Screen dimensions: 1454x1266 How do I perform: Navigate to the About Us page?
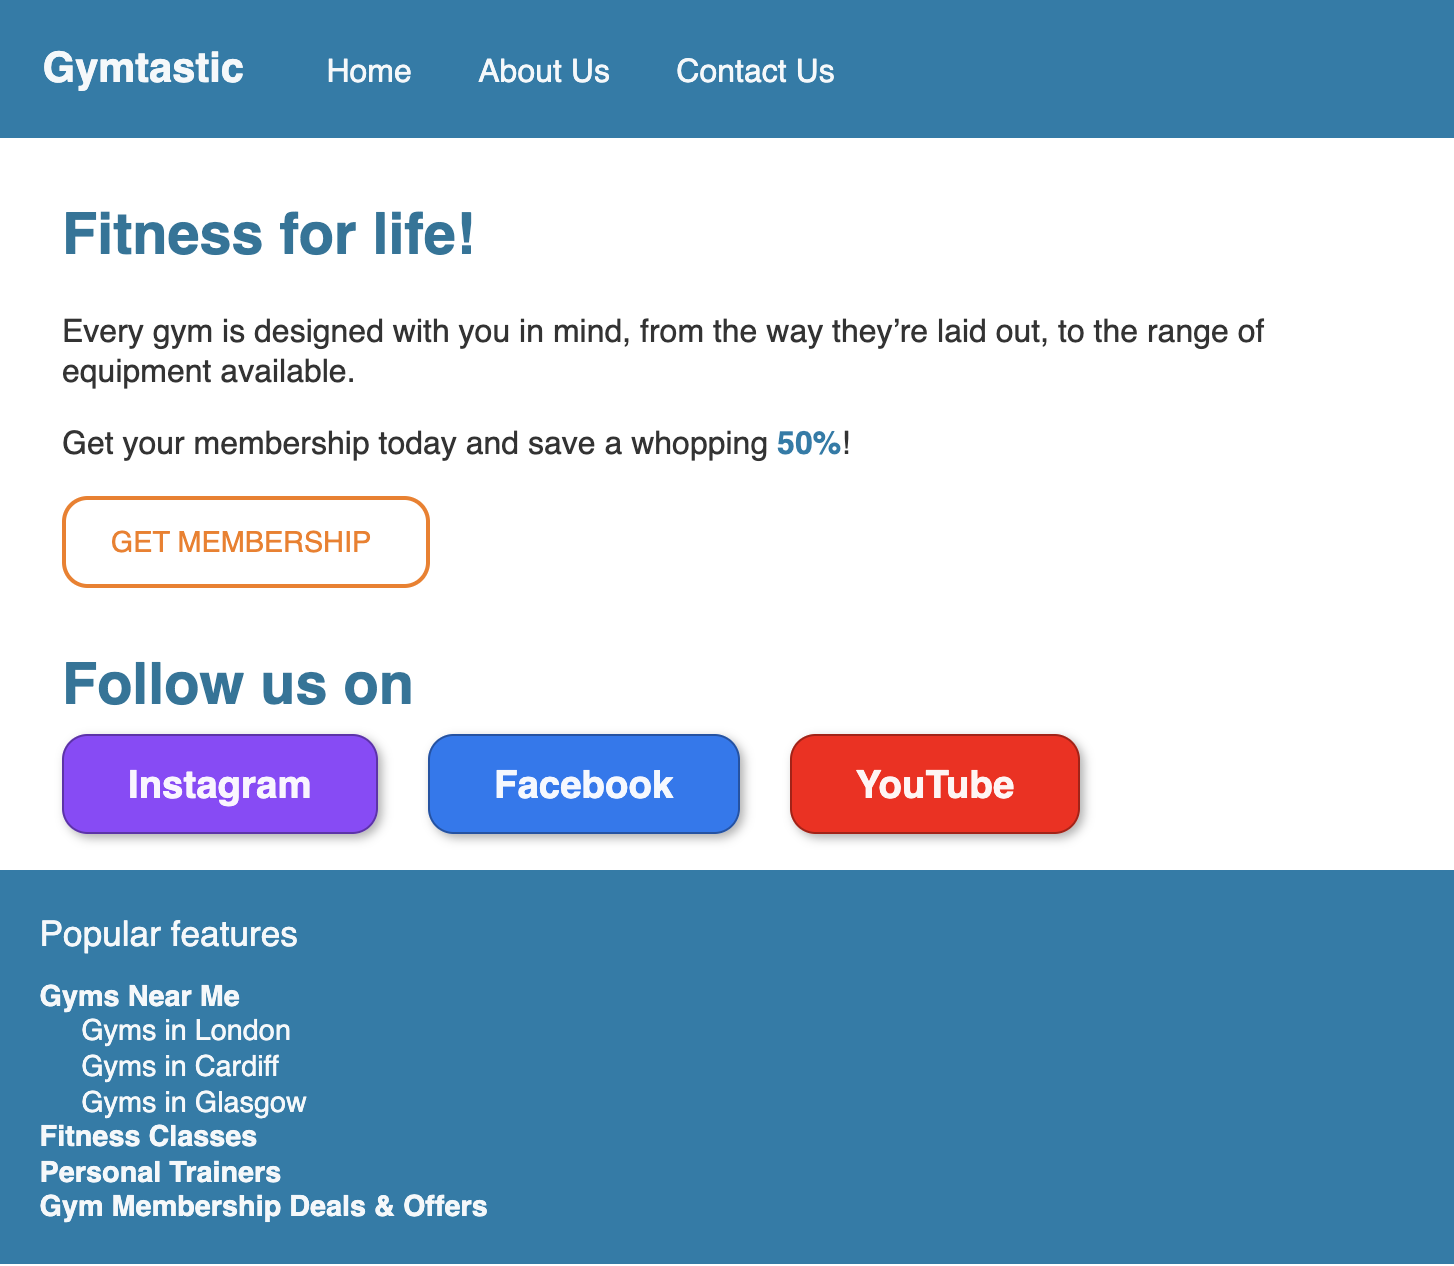coord(543,71)
